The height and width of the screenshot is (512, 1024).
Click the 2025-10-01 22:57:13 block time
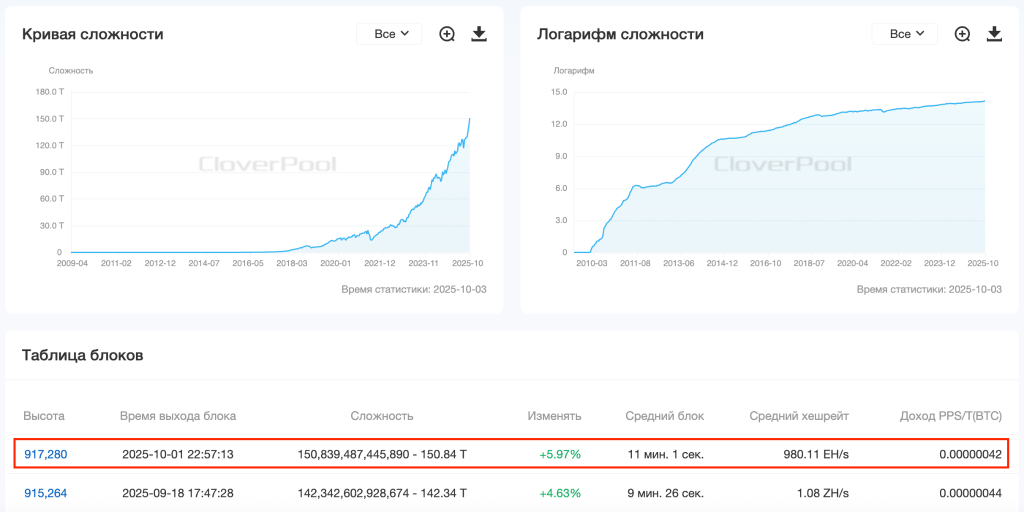click(x=178, y=454)
